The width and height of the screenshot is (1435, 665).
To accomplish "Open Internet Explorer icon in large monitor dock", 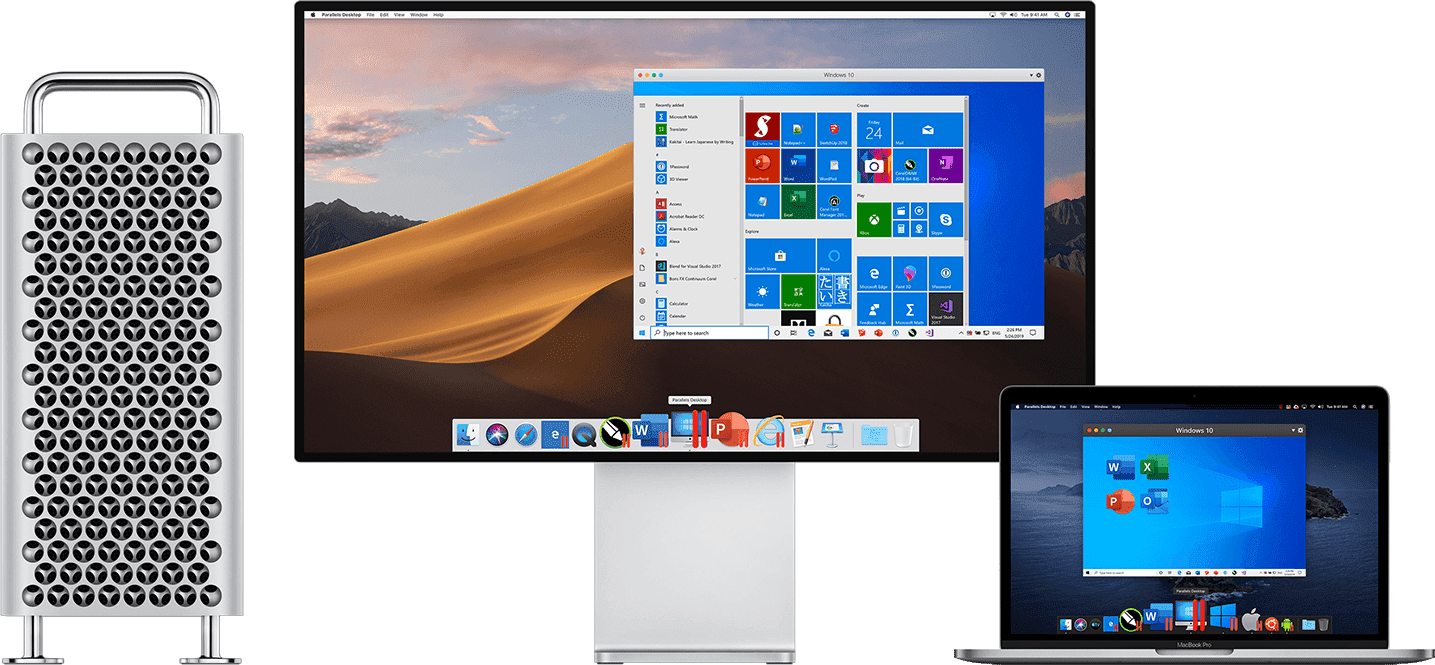I will (770, 432).
